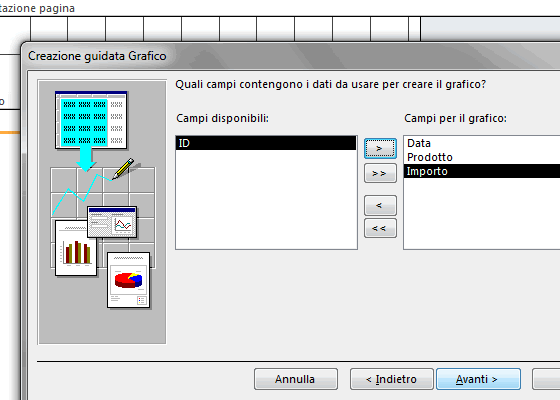Viewport: 560px width, 400px height.
Task: Continue with the Avanti button
Action: coord(478,379)
